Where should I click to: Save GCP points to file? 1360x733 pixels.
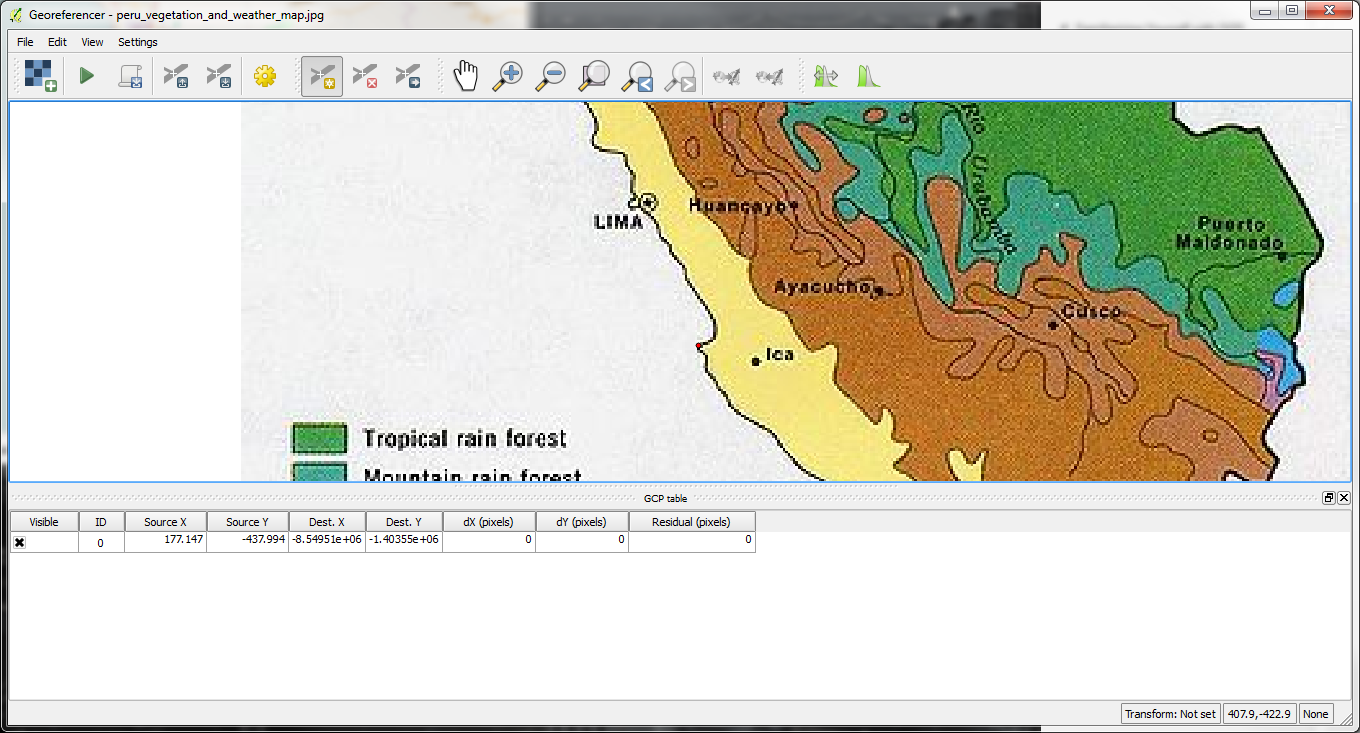pyautogui.click(x=218, y=76)
